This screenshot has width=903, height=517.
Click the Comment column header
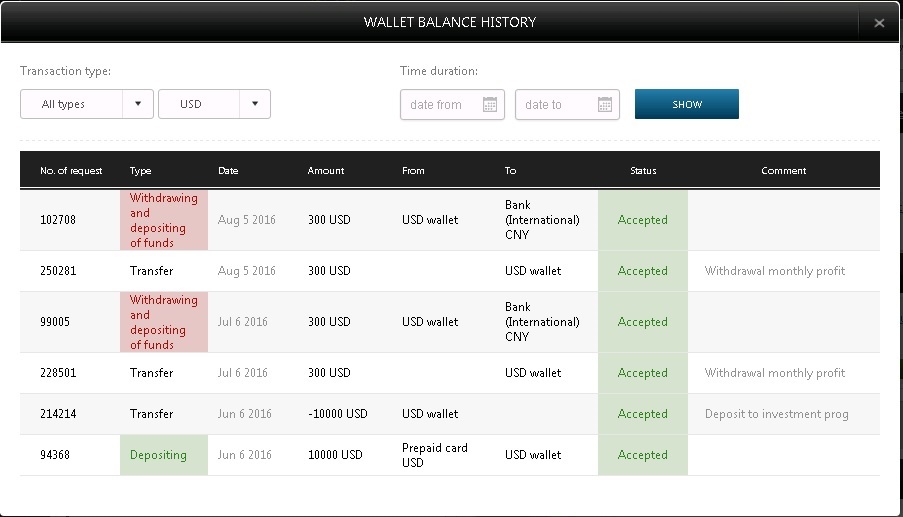(783, 171)
